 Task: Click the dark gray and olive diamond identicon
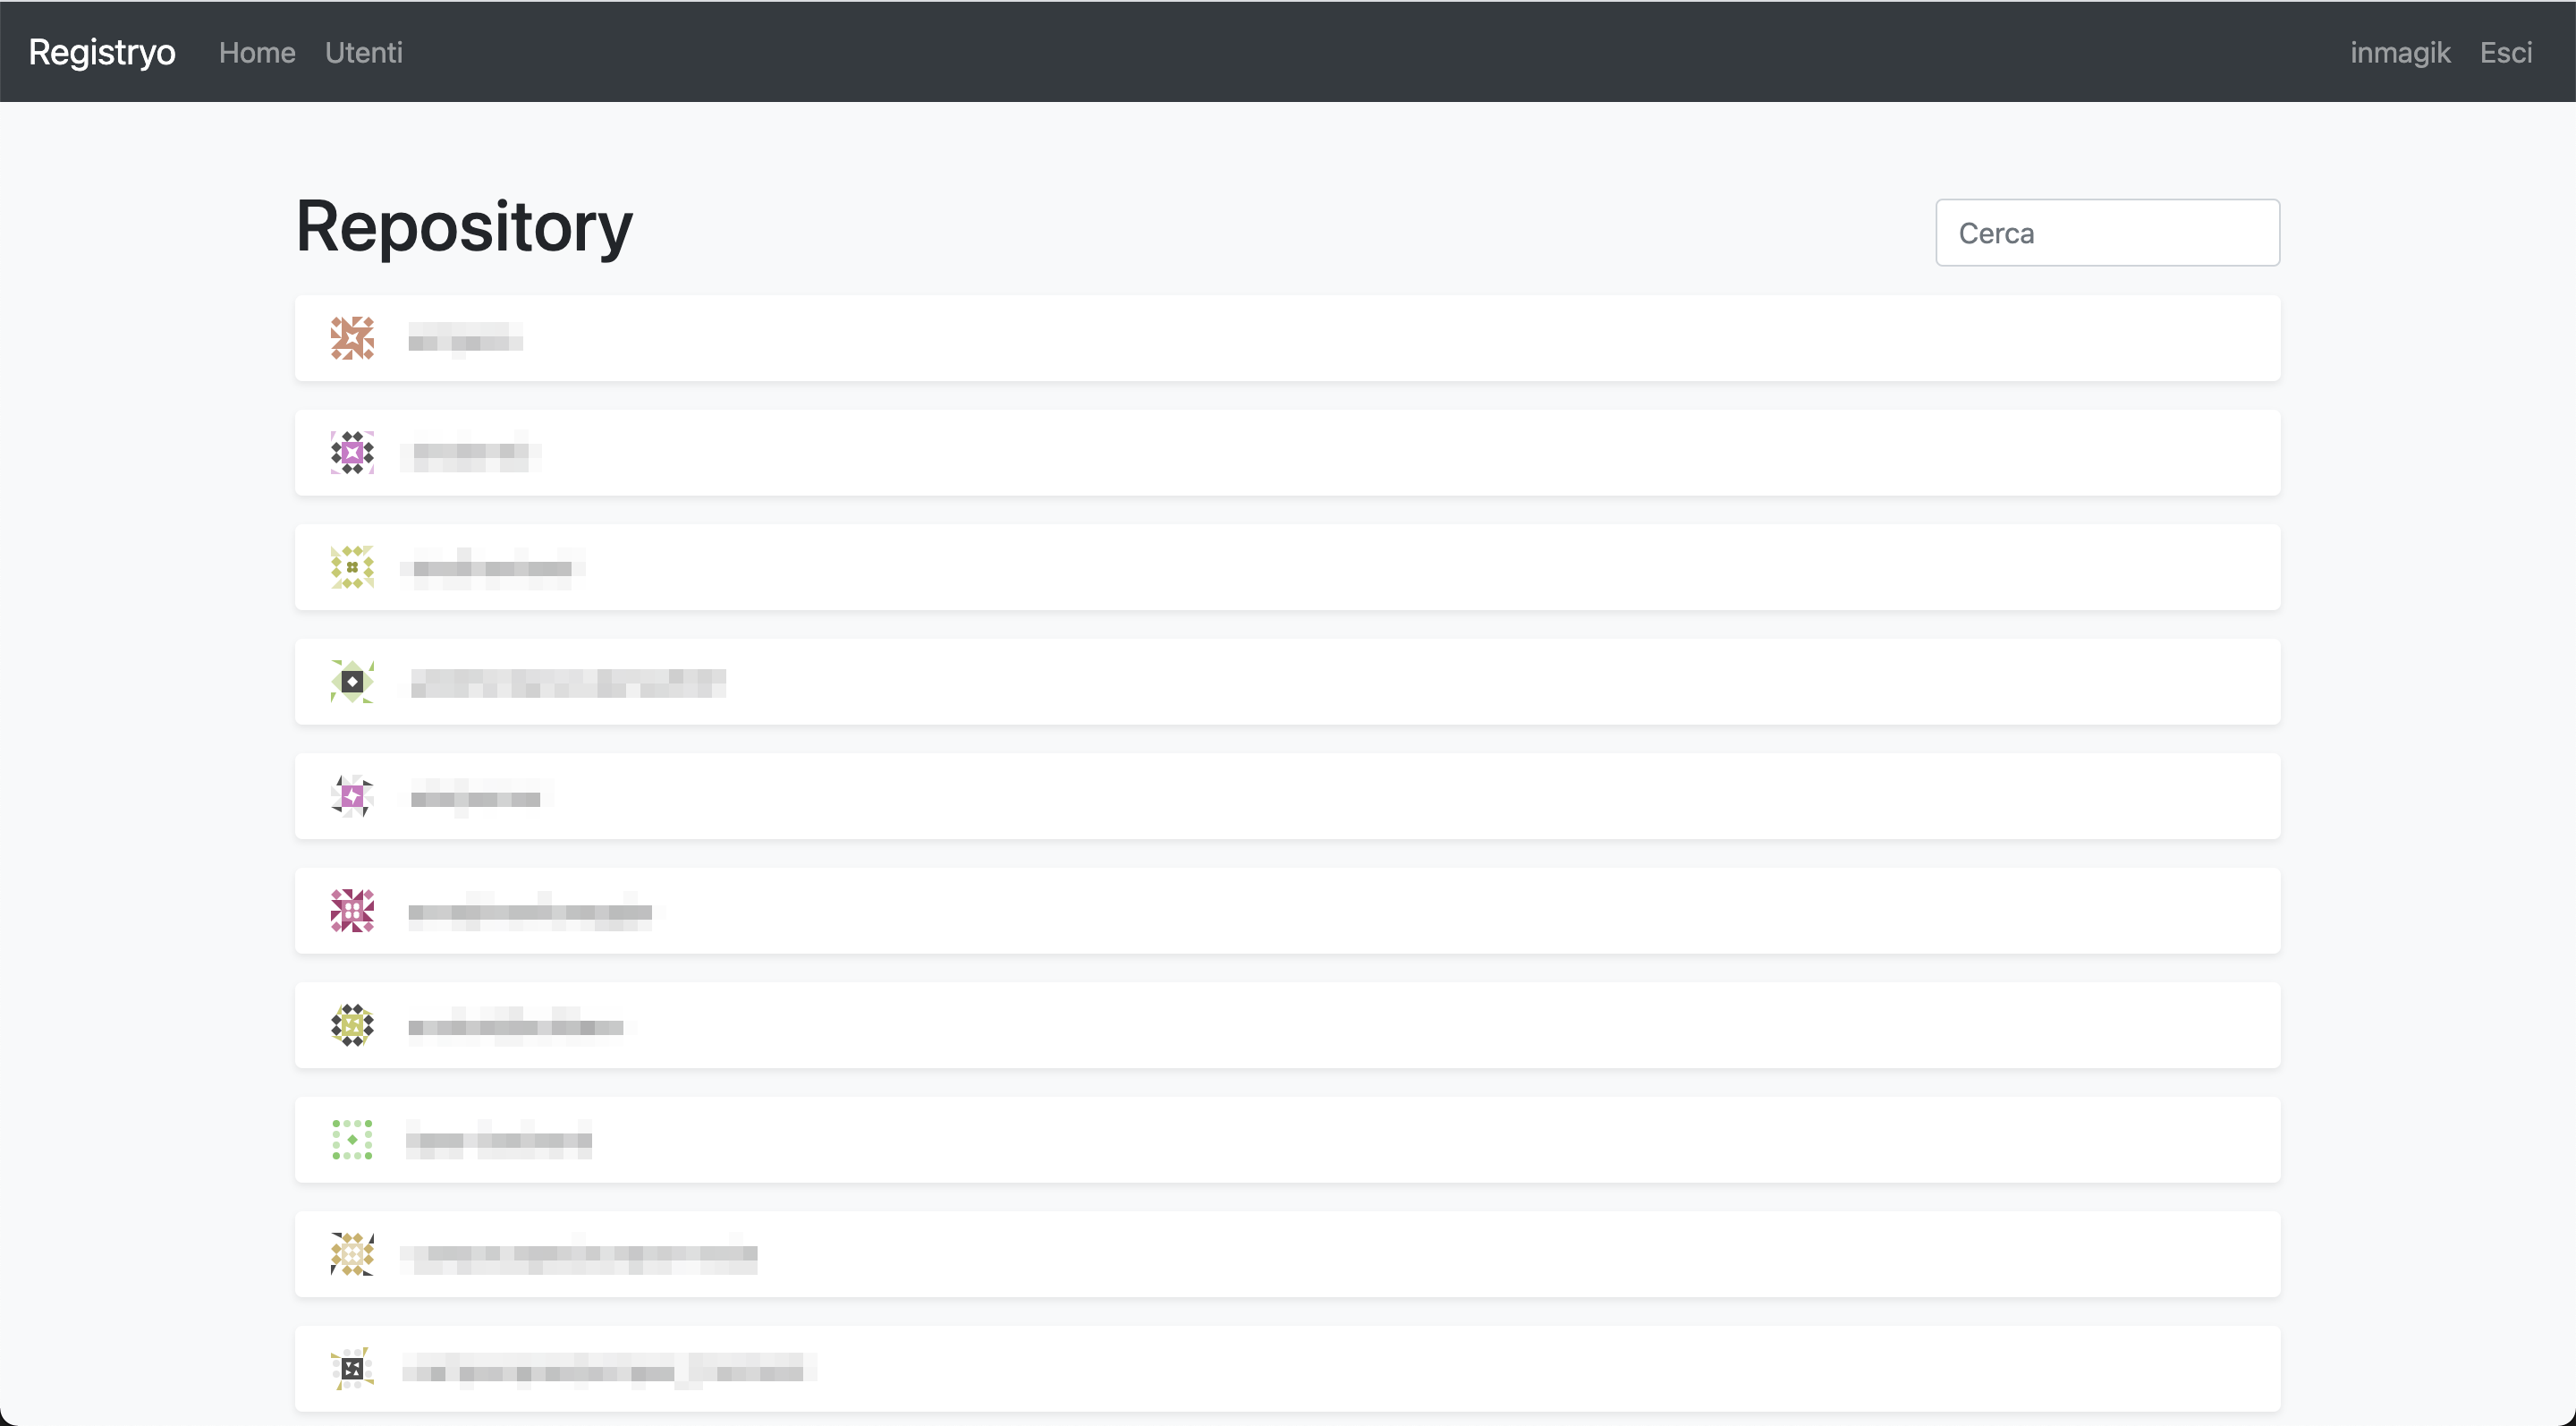(x=352, y=1025)
